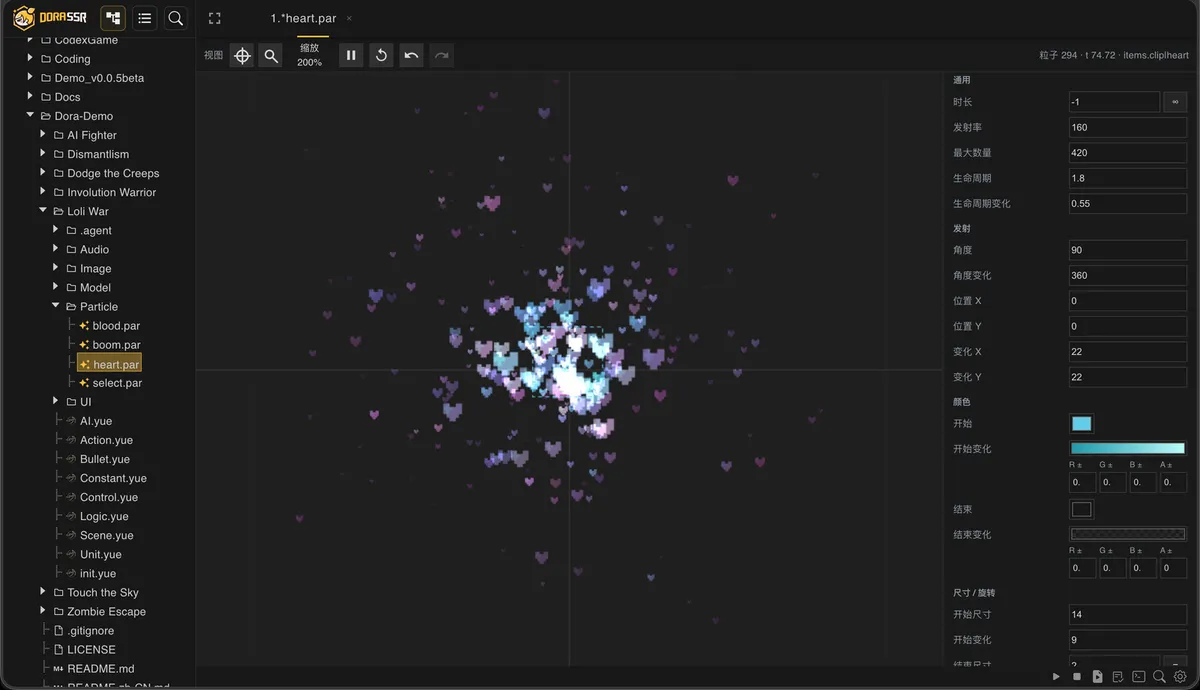Open settings gear in status bar
This screenshot has height=690, width=1200.
pos(1180,677)
